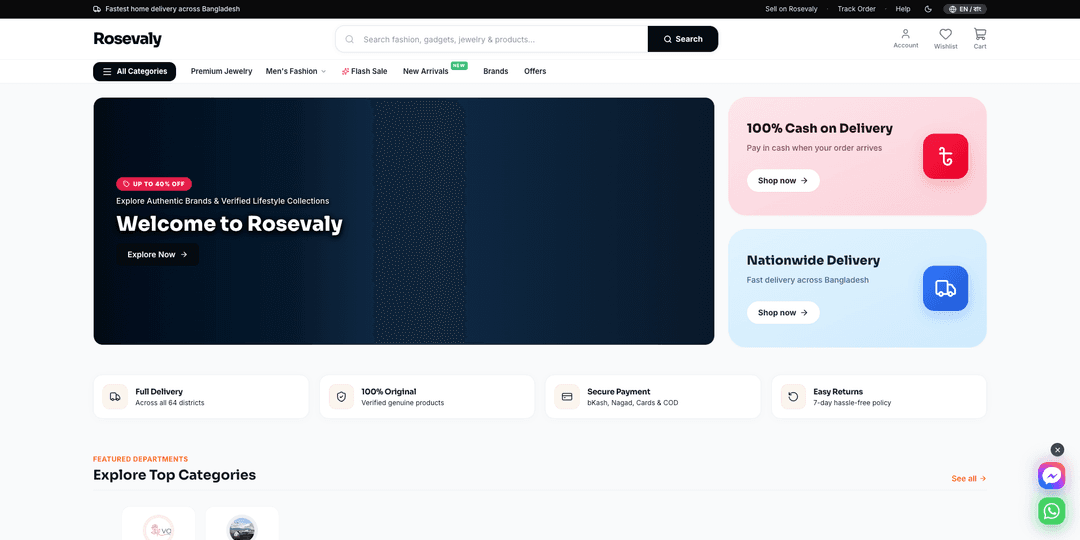The height and width of the screenshot is (540, 1080).
Task: Open the All Categories menu
Action: pyautogui.click(x=134, y=72)
